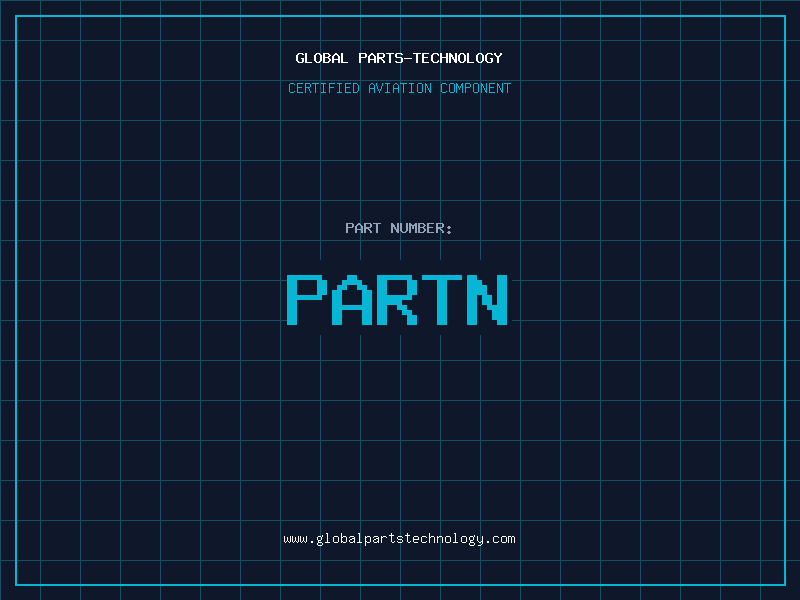Click the cyan frame's top-left corner
The image size is (800, 600).
pos(16,16)
